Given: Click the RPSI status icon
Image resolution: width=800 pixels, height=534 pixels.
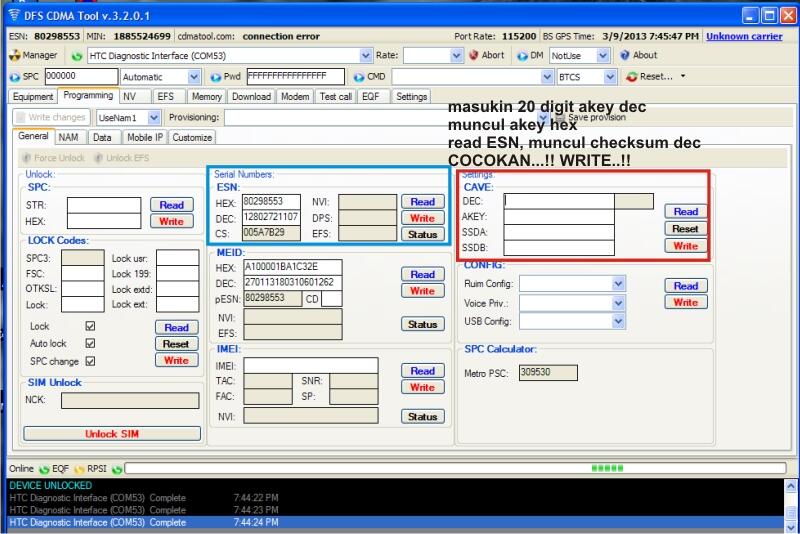Looking at the screenshot, I should [x=117, y=469].
